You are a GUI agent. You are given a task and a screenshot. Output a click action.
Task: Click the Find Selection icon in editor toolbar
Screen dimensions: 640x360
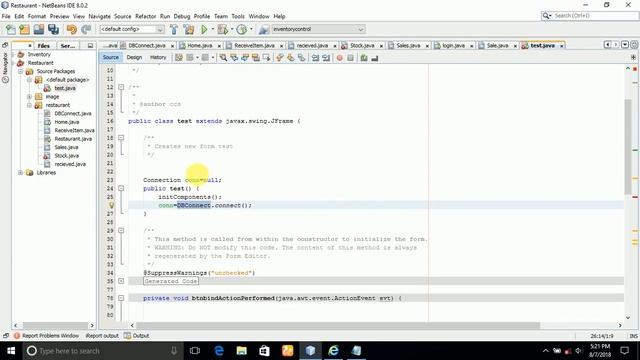point(223,58)
